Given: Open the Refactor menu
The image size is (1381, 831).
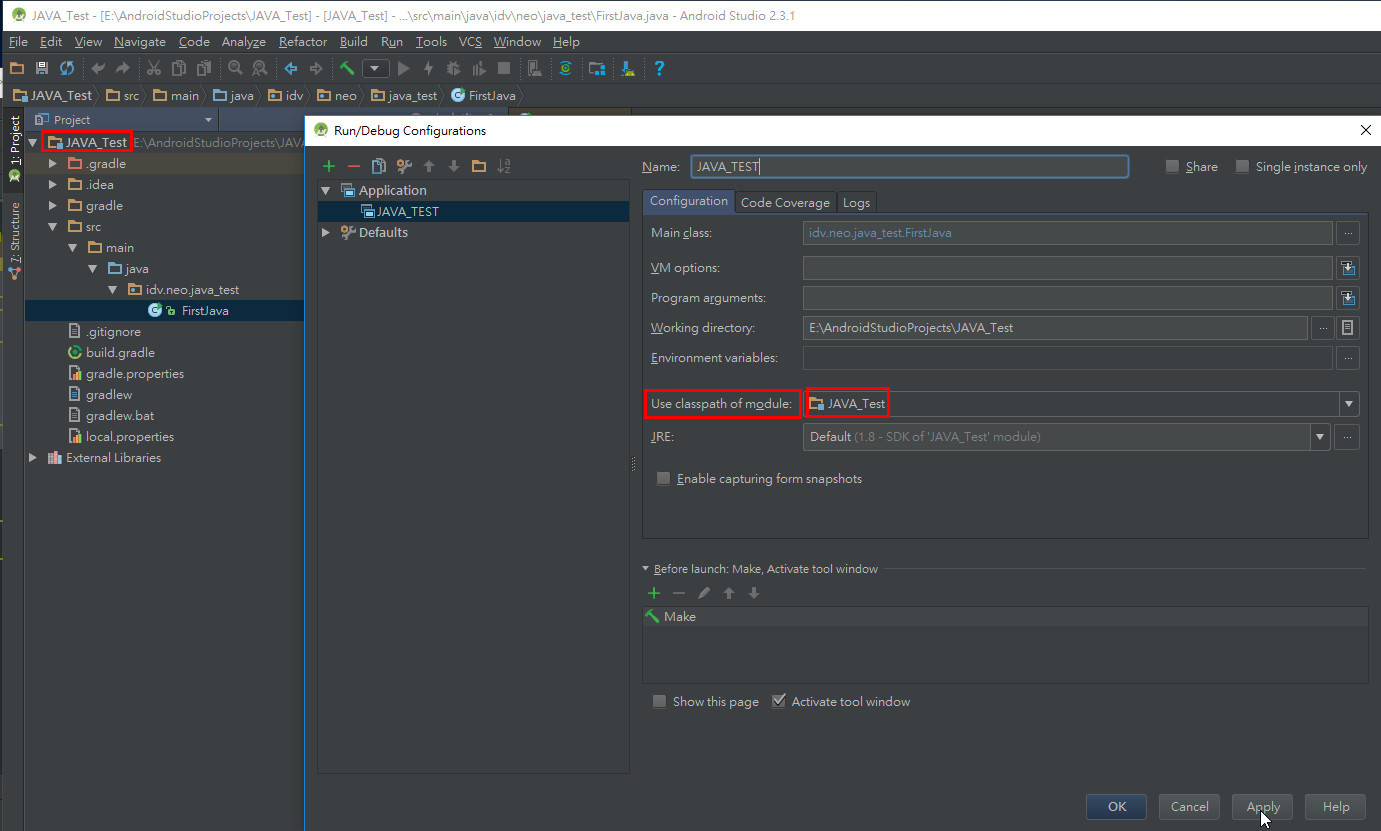Looking at the screenshot, I should 303,42.
